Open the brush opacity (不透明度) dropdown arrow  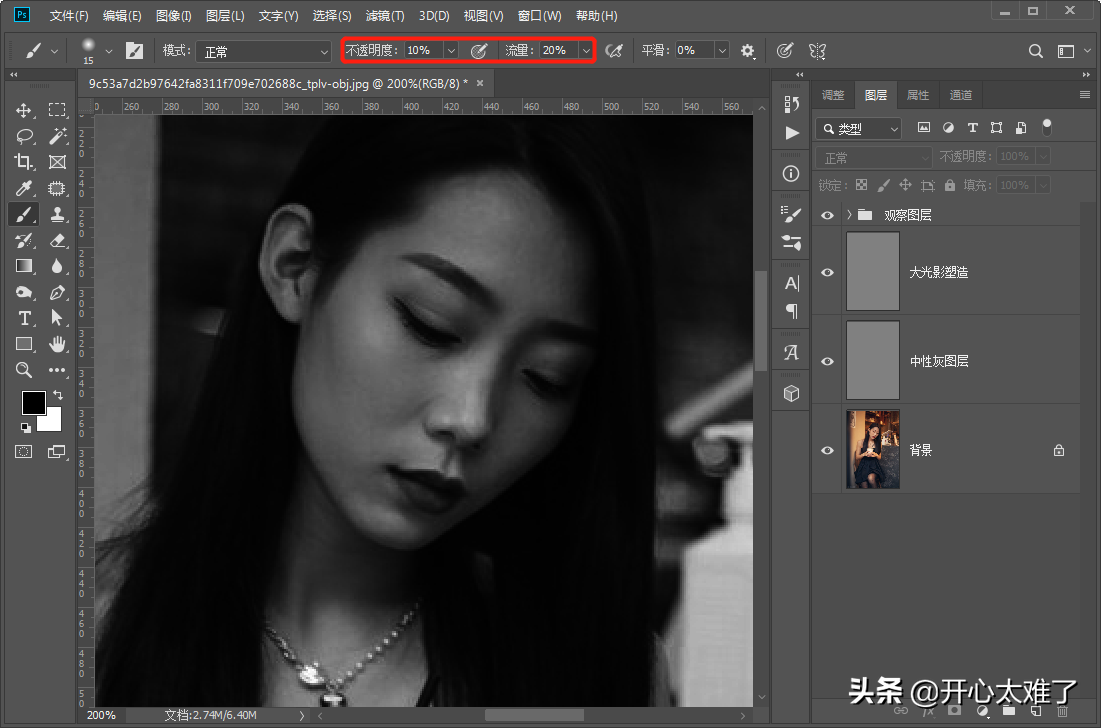(450, 50)
